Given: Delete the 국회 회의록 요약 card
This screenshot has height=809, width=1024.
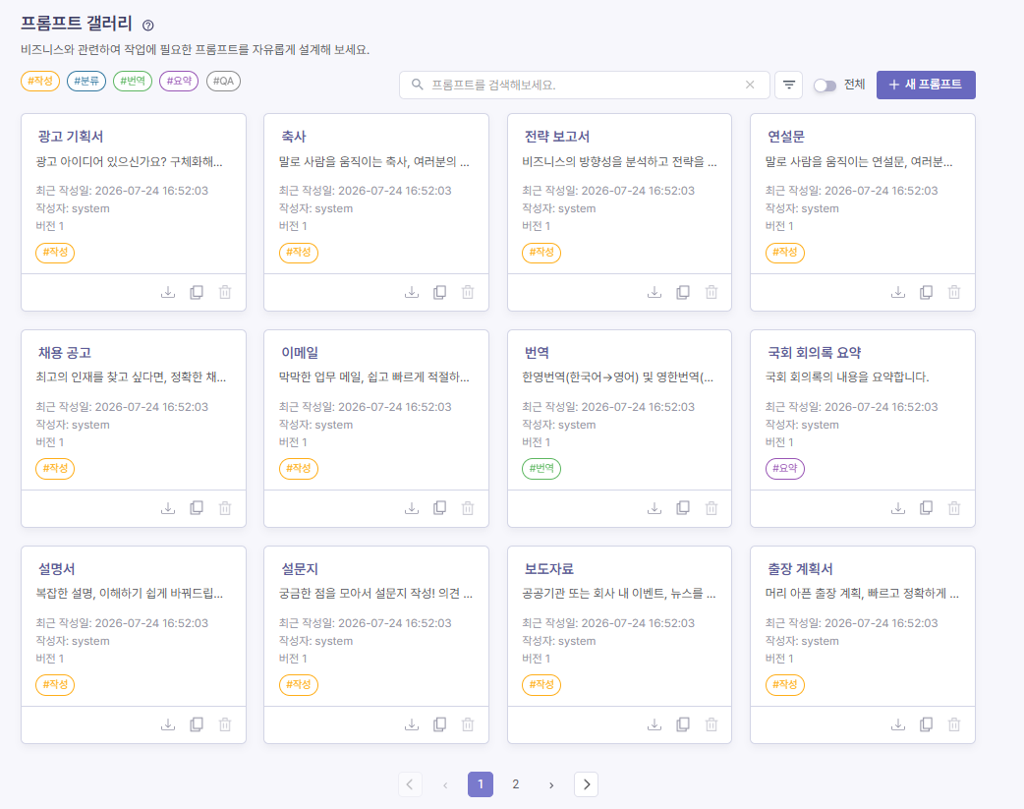Looking at the screenshot, I should click(x=954, y=508).
